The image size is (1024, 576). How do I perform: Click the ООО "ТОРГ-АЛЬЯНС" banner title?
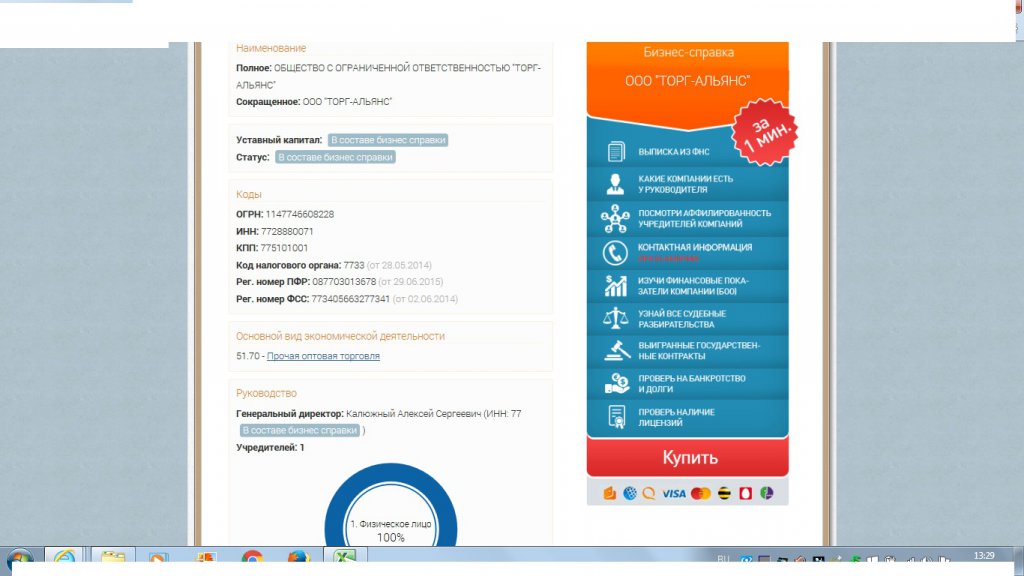tap(687, 81)
